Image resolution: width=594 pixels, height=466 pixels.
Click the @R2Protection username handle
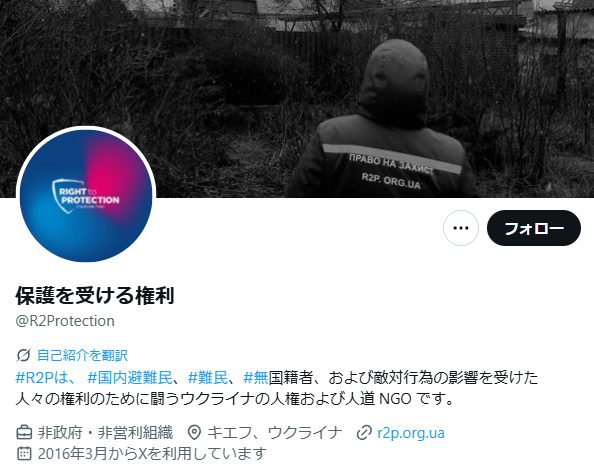65,321
